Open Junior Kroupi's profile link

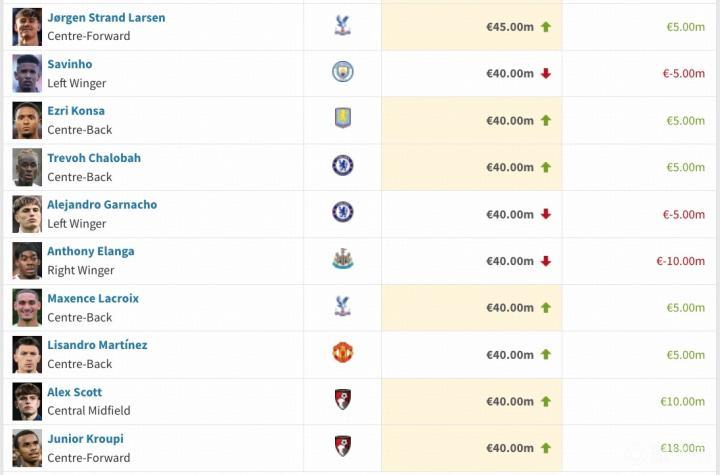[85, 439]
